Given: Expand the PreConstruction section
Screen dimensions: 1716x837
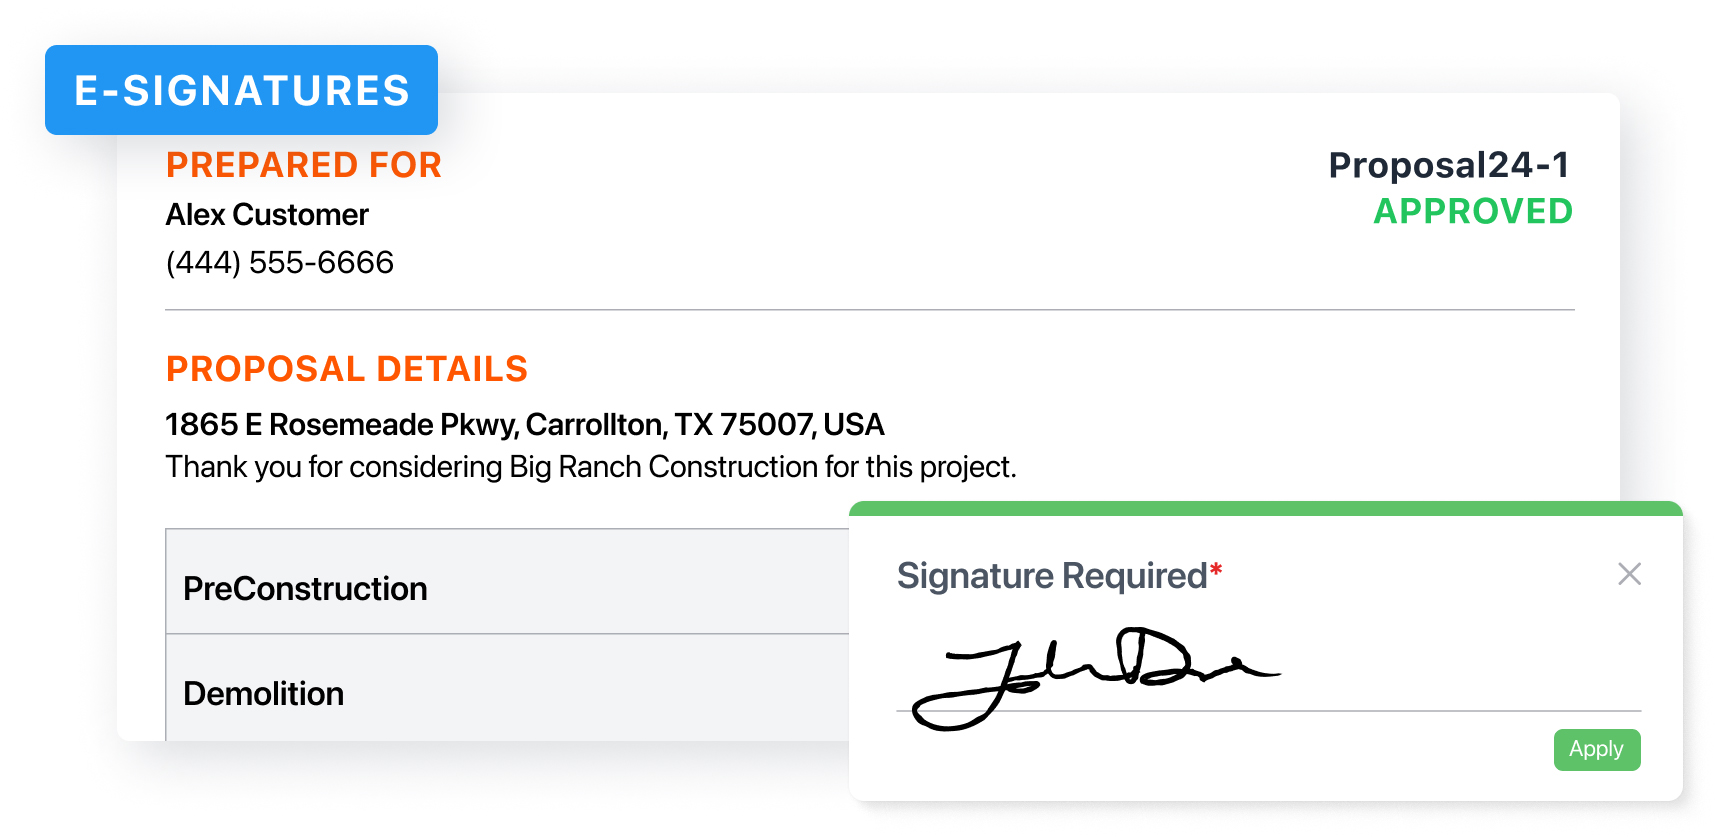Looking at the screenshot, I should [304, 588].
